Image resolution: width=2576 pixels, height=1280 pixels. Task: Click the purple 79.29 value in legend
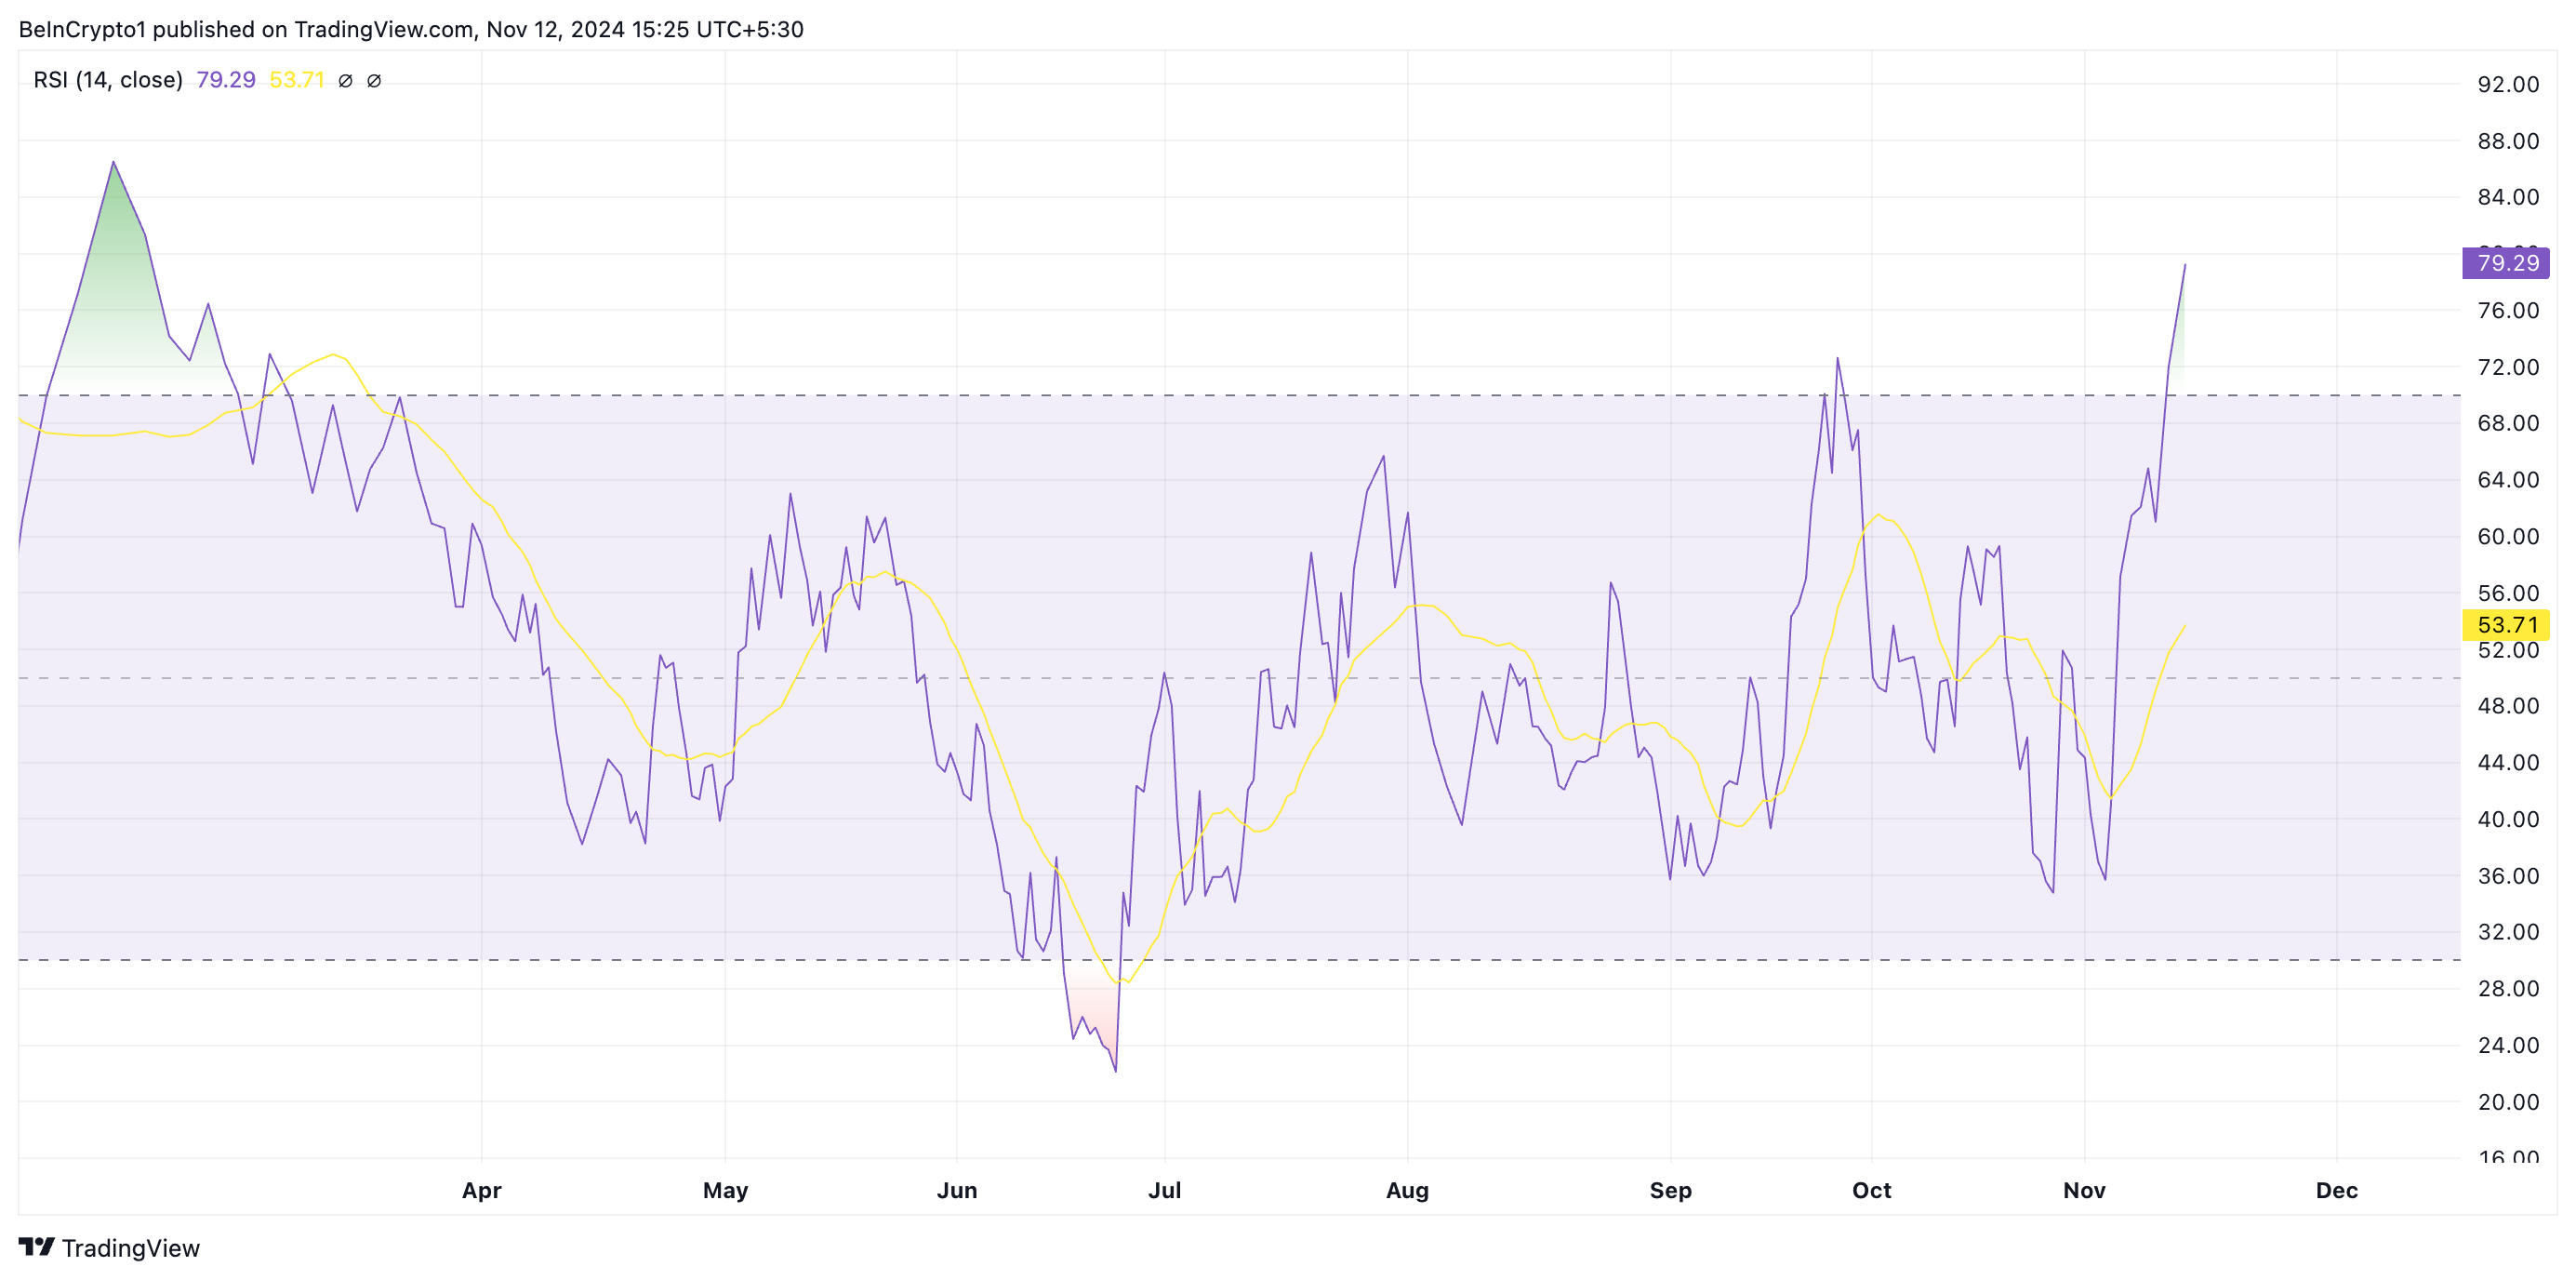(226, 80)
